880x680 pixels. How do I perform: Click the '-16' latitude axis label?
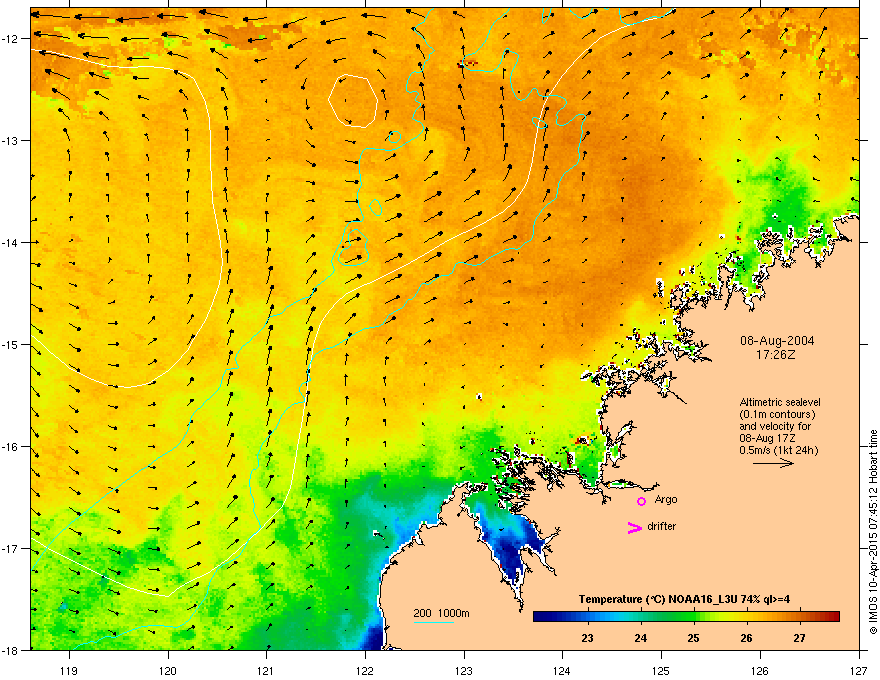point(10,447)
